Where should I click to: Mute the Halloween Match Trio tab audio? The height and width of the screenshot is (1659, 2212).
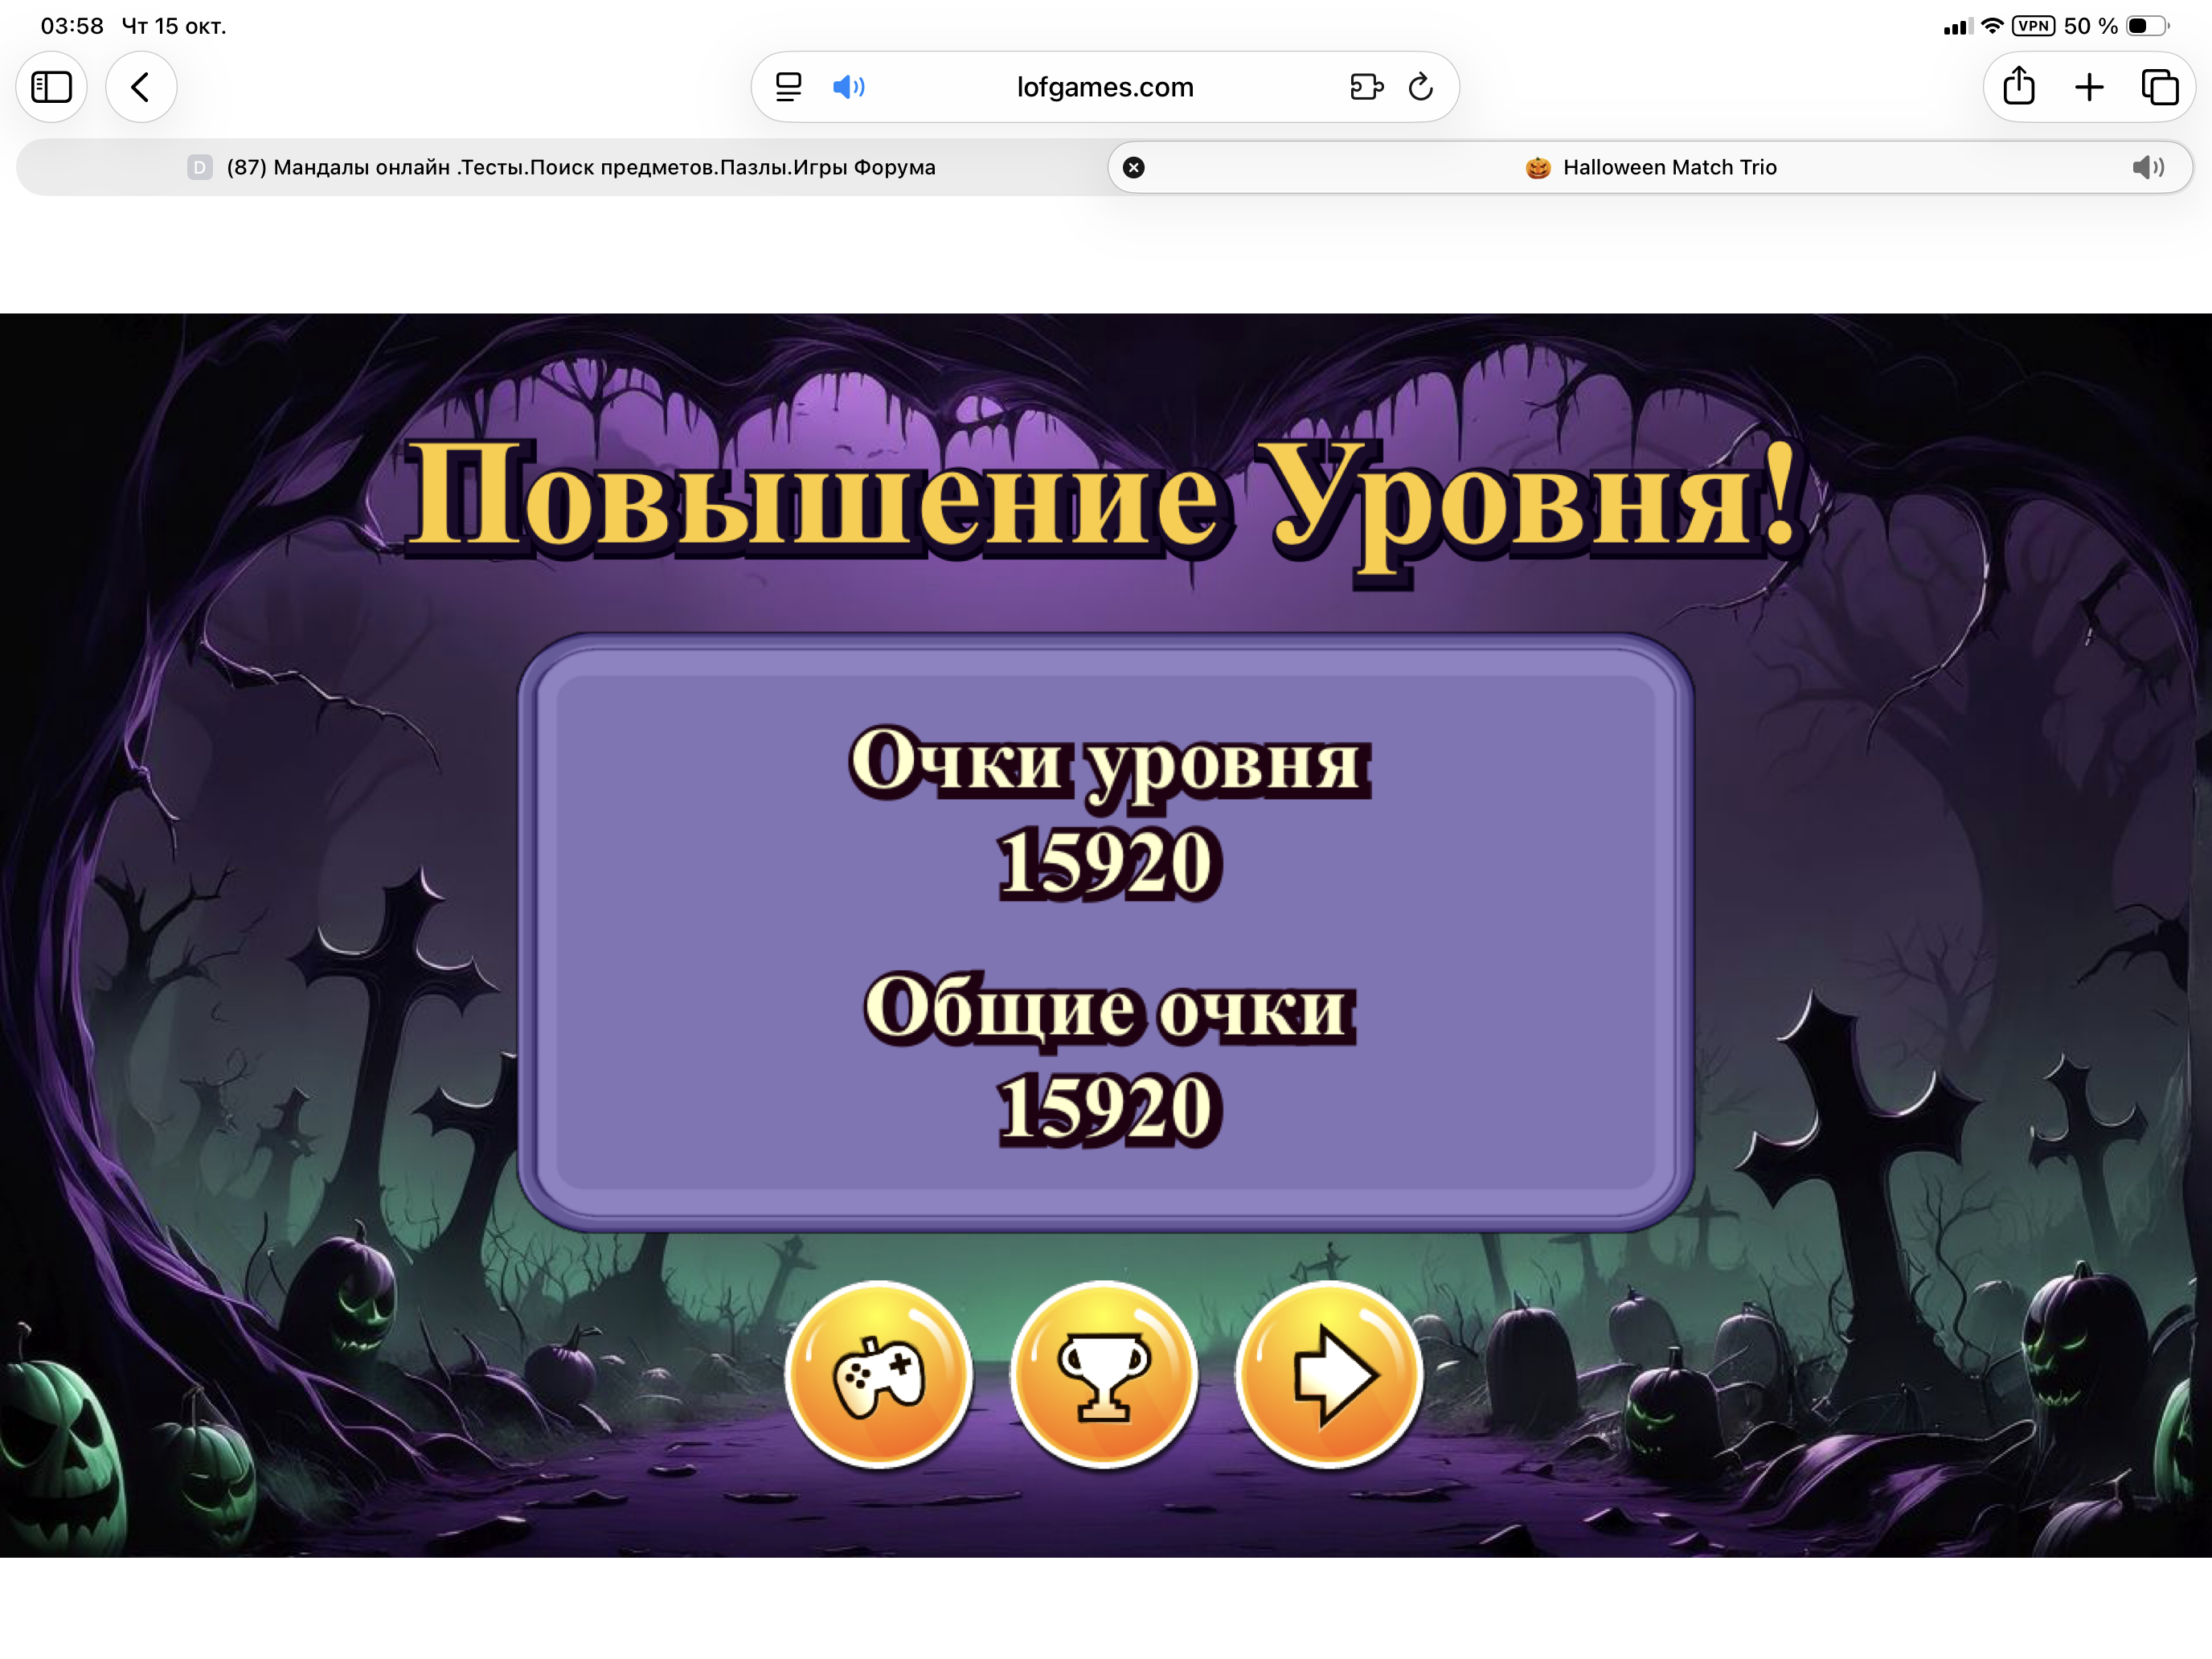point(2148,167)
